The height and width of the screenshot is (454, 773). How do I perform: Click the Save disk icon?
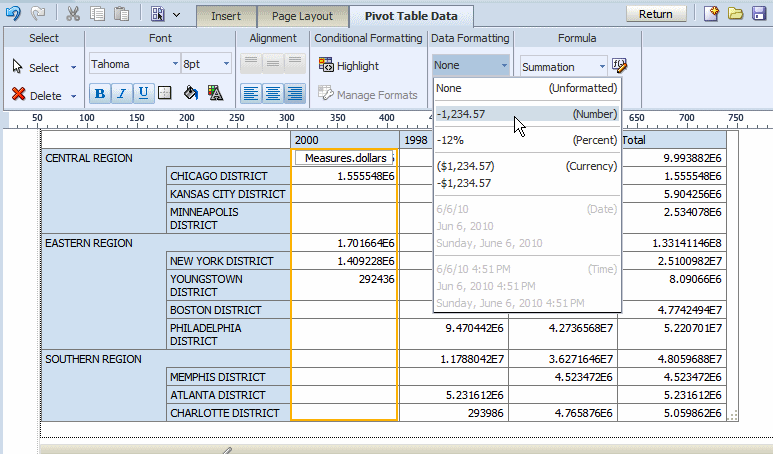(x=757, y=14)
